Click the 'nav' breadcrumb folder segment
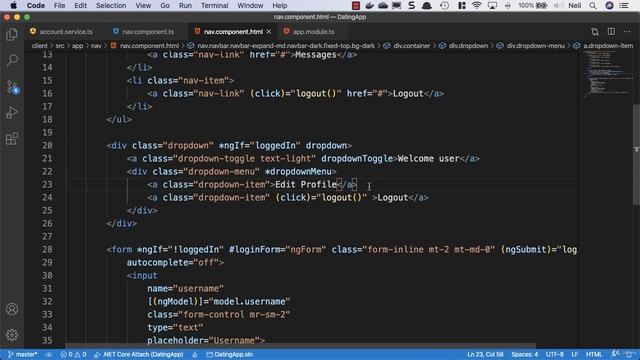 point(96,46)
